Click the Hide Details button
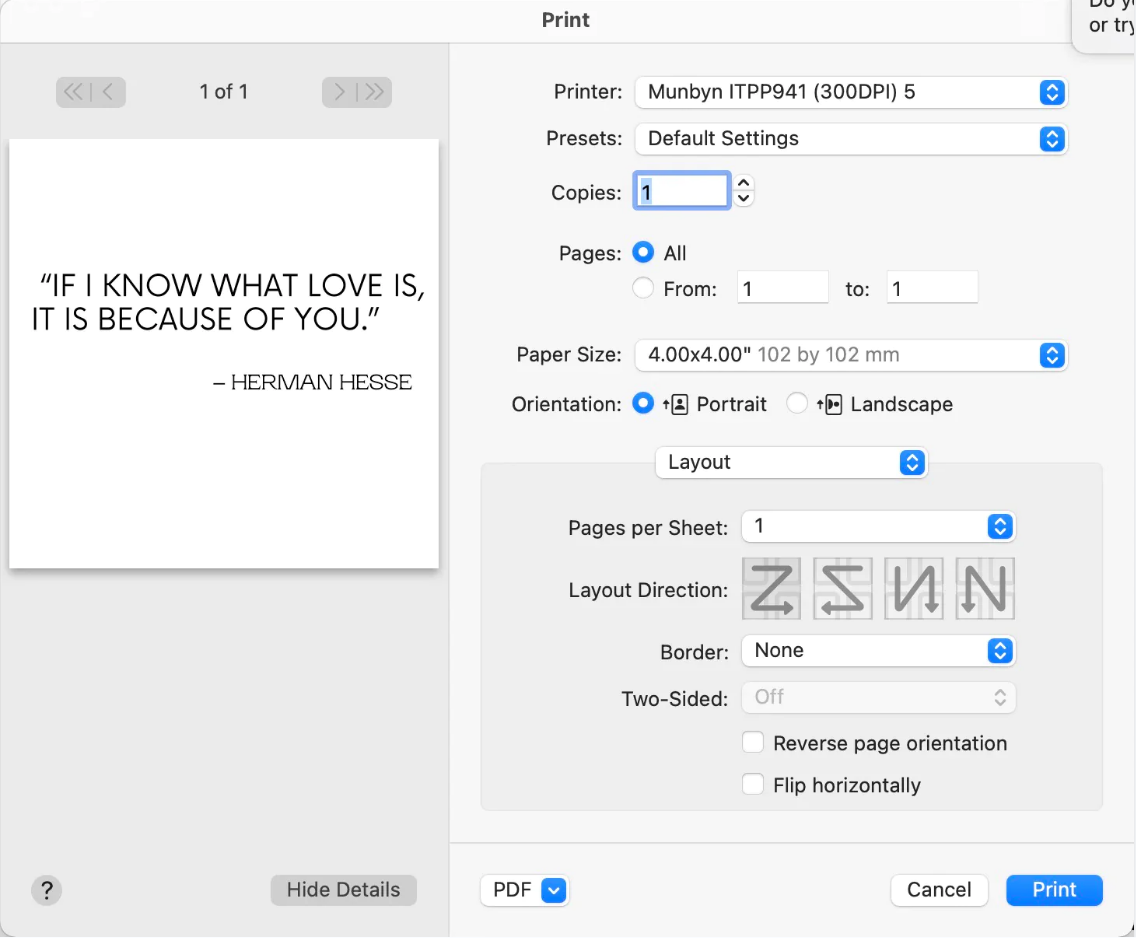This screenshot has width=1136, height=938. tap(343, 890)
